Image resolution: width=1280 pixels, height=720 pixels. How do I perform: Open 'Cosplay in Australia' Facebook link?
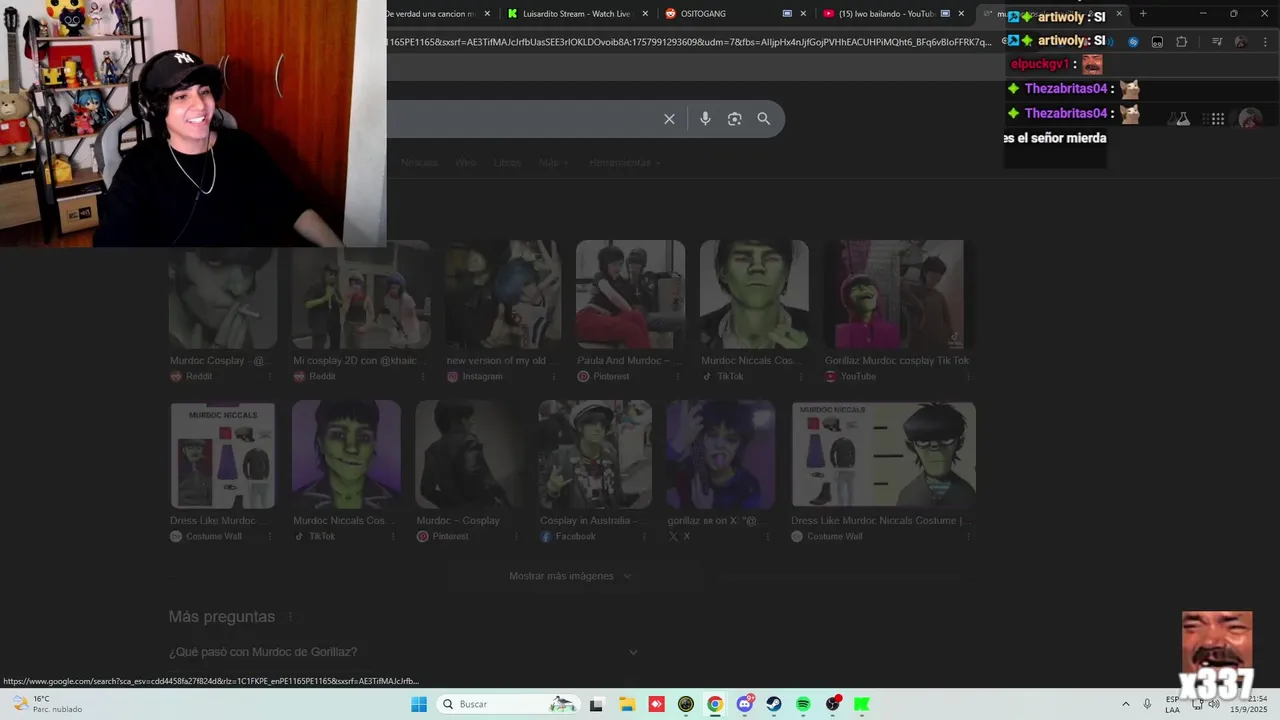595,521
